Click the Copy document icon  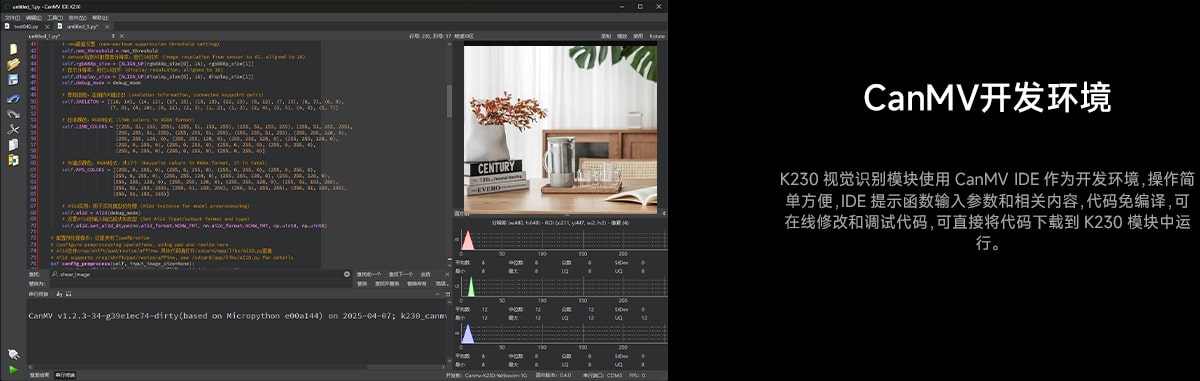pos(13,146)
